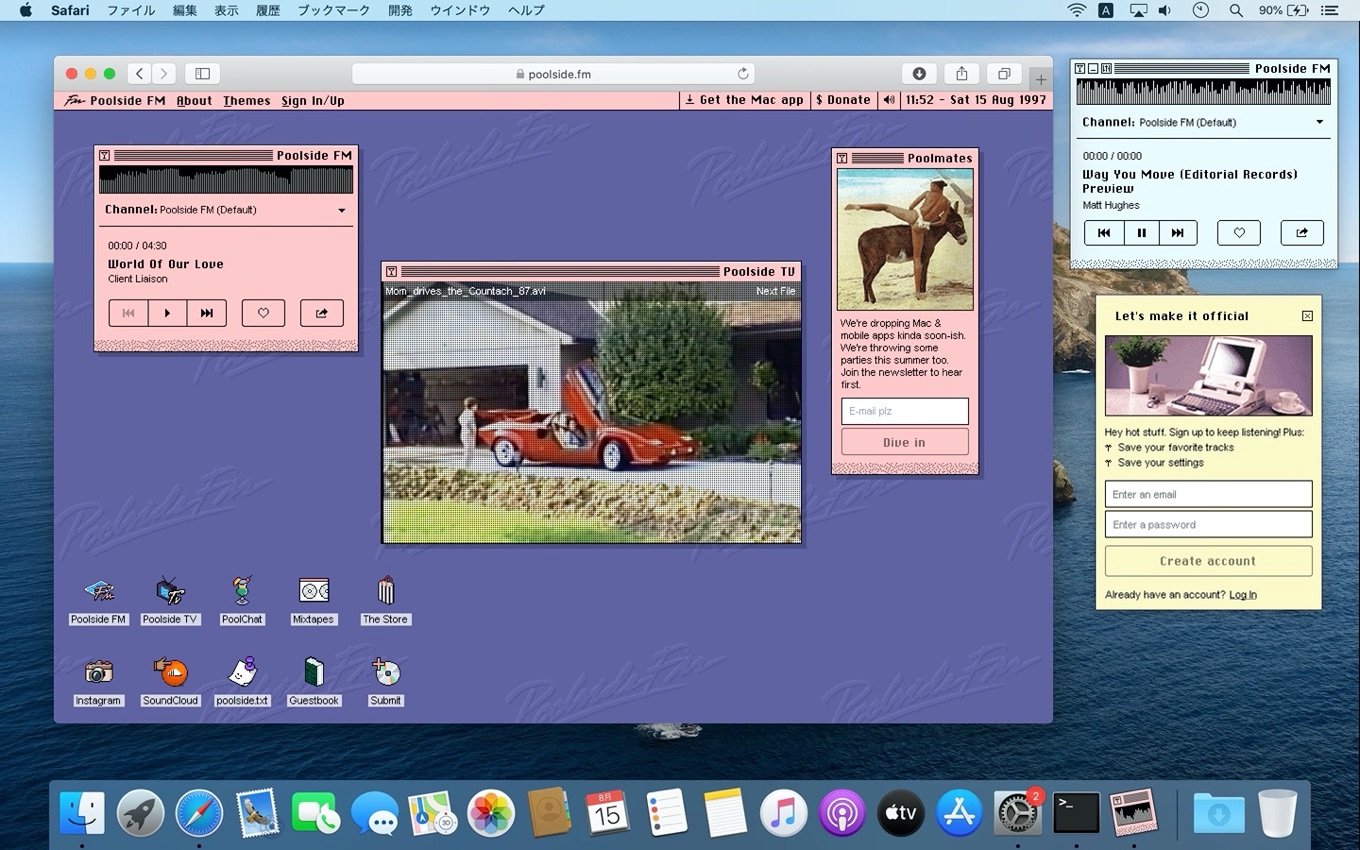Click Get the Mac app link
The width and height of the screenshot is (1360, 850).
744,100
